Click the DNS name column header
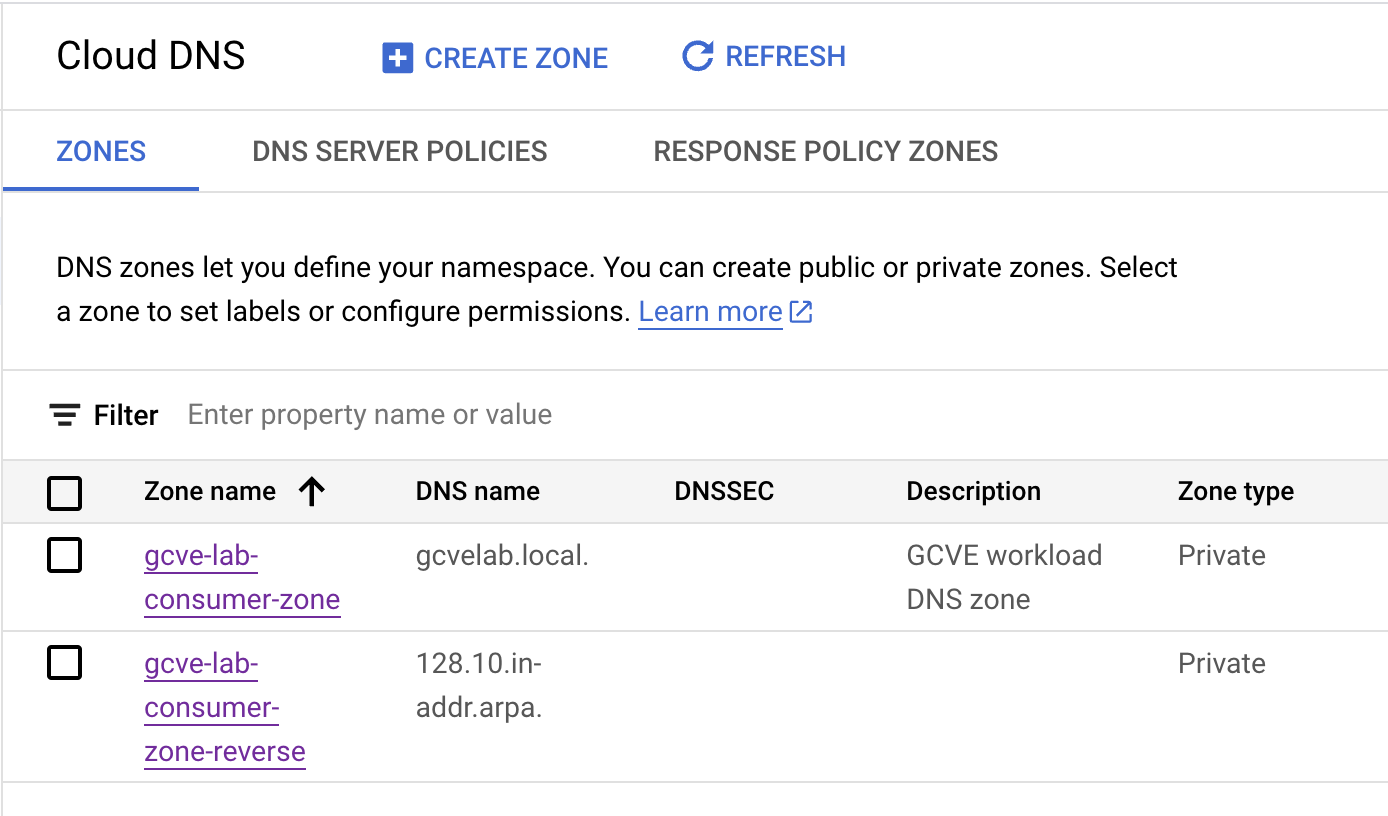 click(478, 491)
